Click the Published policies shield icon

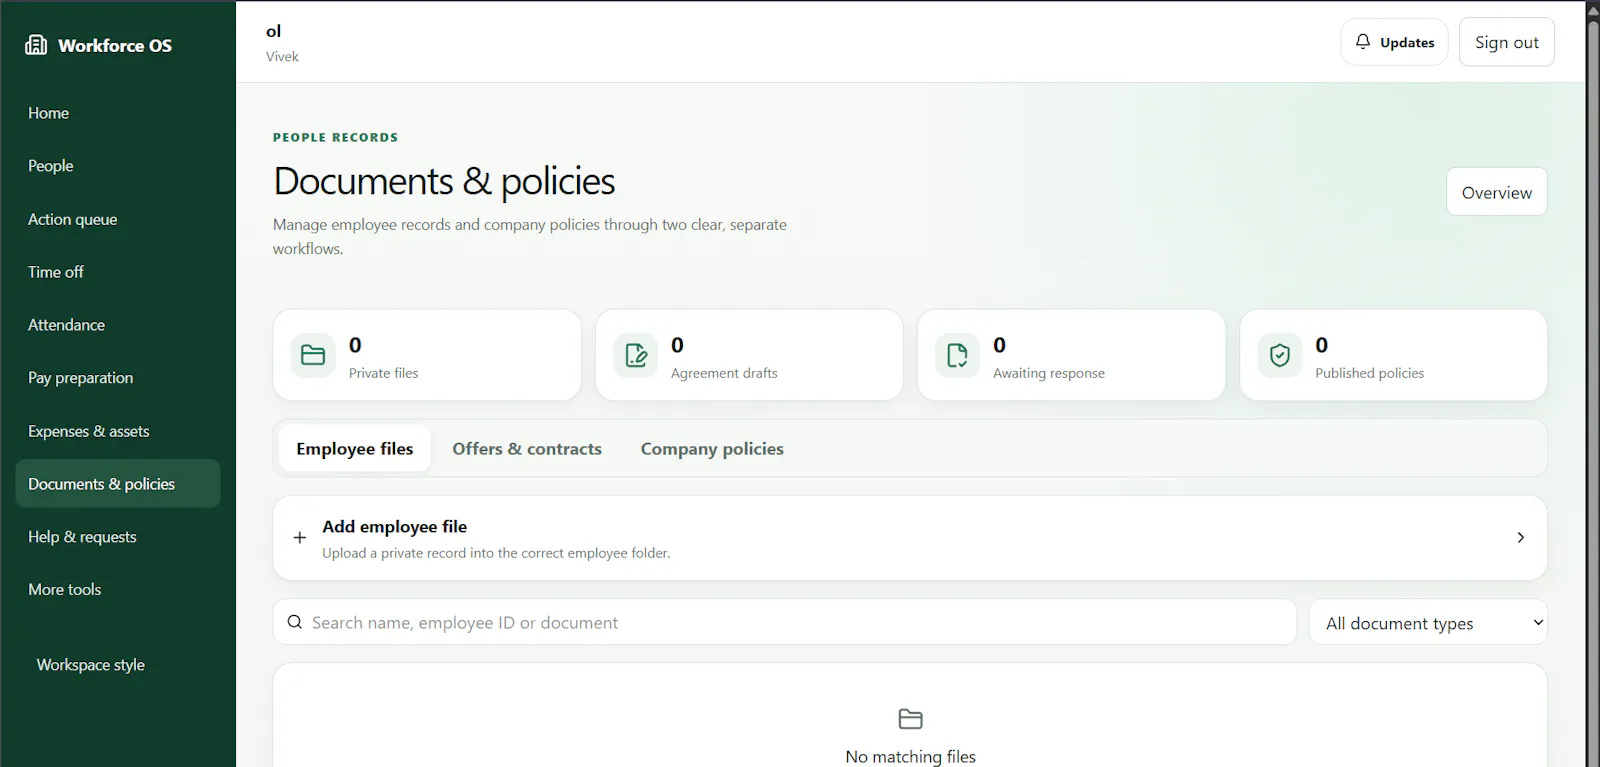(x=1280, y=355)
